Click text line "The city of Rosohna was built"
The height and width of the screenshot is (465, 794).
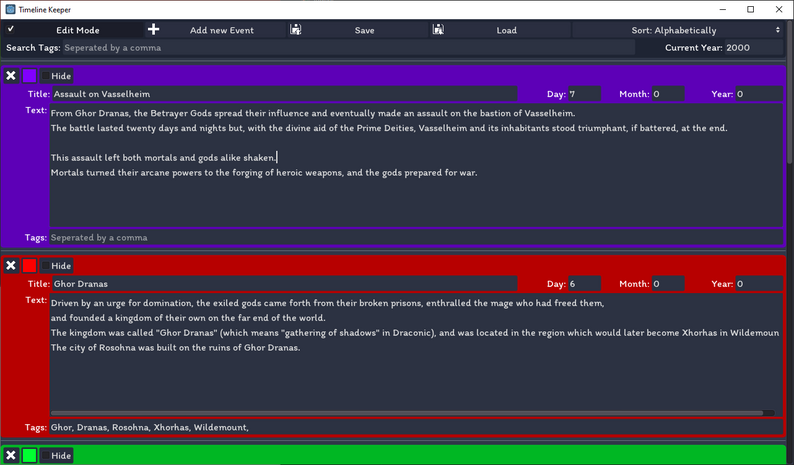(x=175, y=347)
